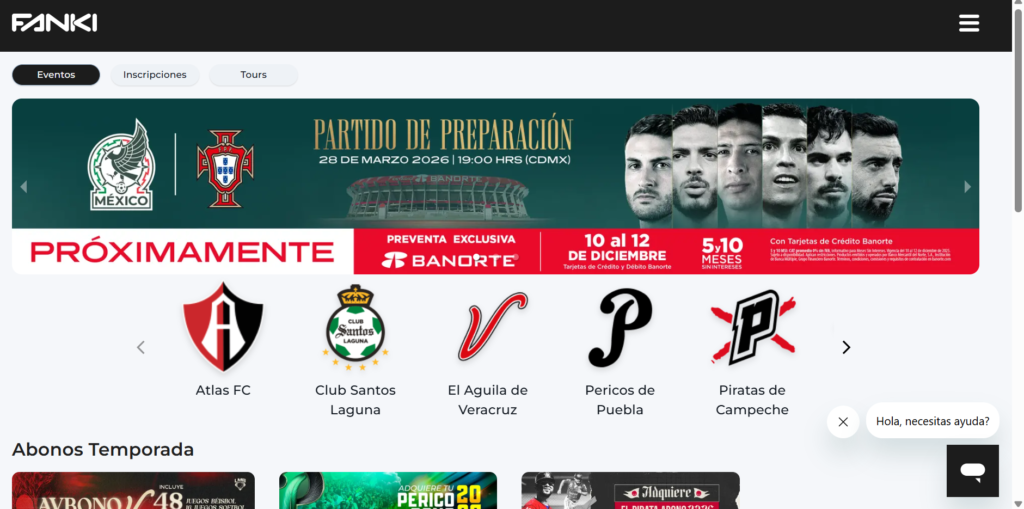Dismiss the help chat message
The image size is (1024, 509).
tap(843, 421)
